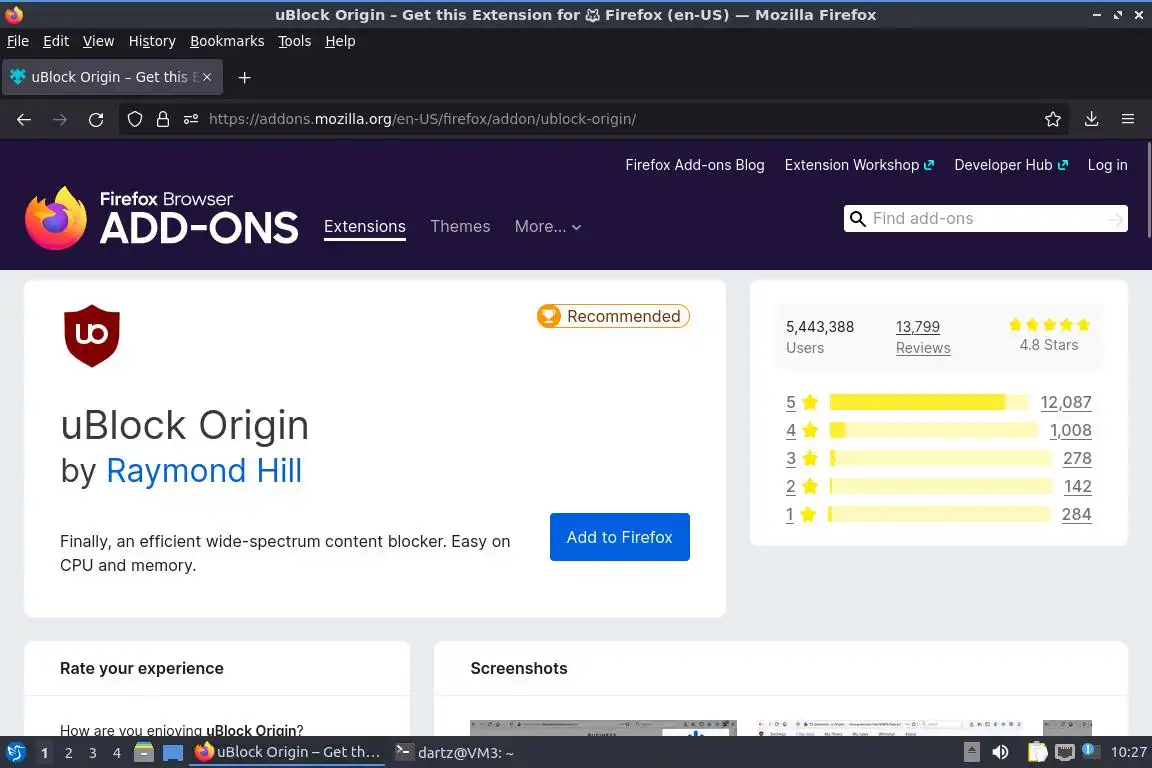The width and height of the screenshot is (1152, 768).
Task: Open the Firefox hamburger application menu
Action: tap(1128, 119)
